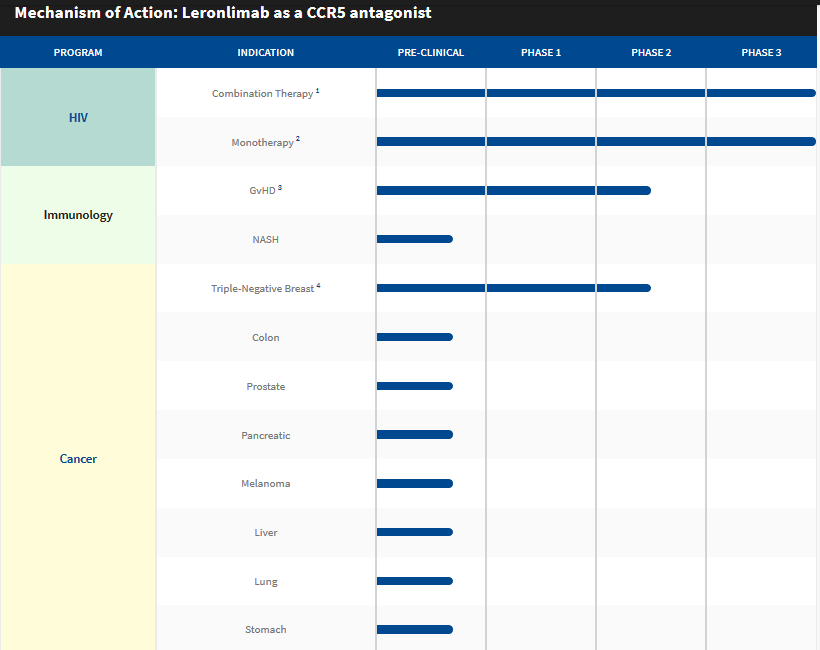Click the PROGRAM column header
This screenshot has width=820, height=650.
(x=78, y=52)
